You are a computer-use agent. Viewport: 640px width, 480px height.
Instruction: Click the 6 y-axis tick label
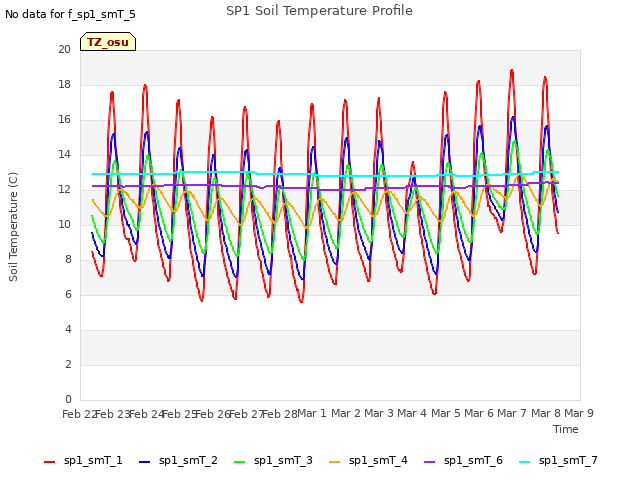click(68, 295)
